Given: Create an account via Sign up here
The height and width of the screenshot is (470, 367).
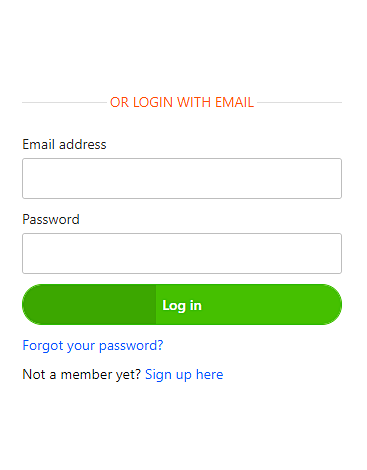Looking at the screenshot, I should [x=184, y=374].
